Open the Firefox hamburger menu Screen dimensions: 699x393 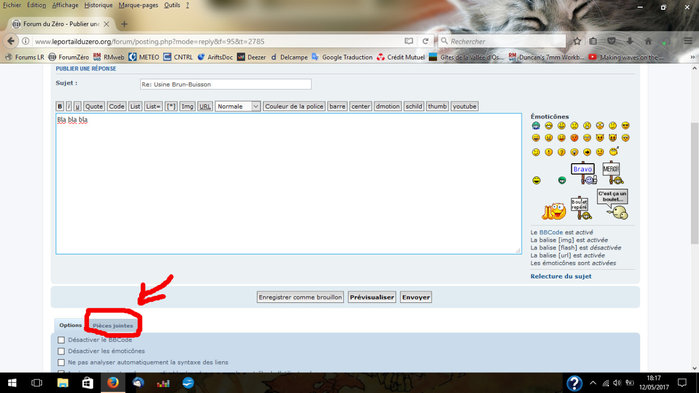688,41
